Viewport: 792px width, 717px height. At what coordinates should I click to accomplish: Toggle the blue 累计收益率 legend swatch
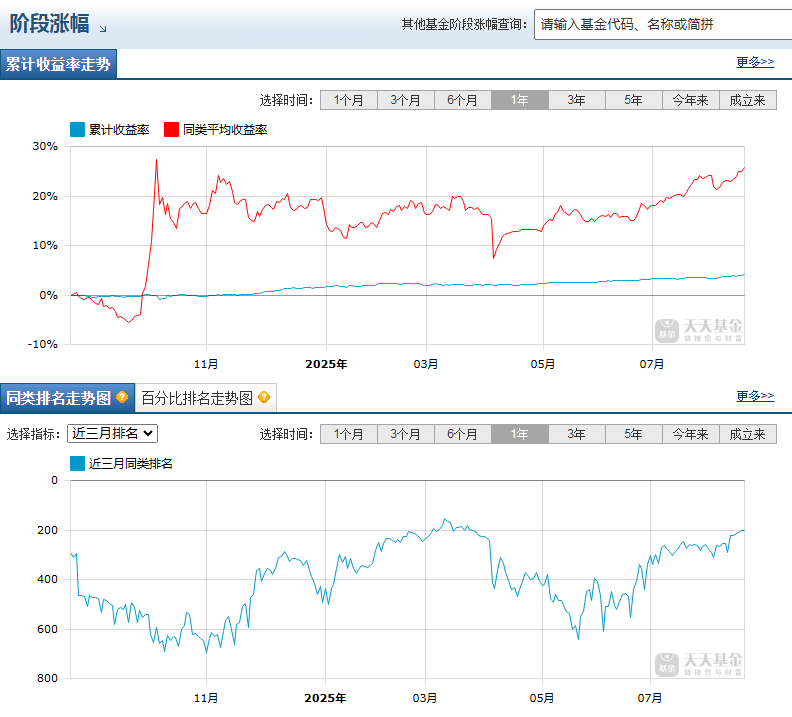77,130
